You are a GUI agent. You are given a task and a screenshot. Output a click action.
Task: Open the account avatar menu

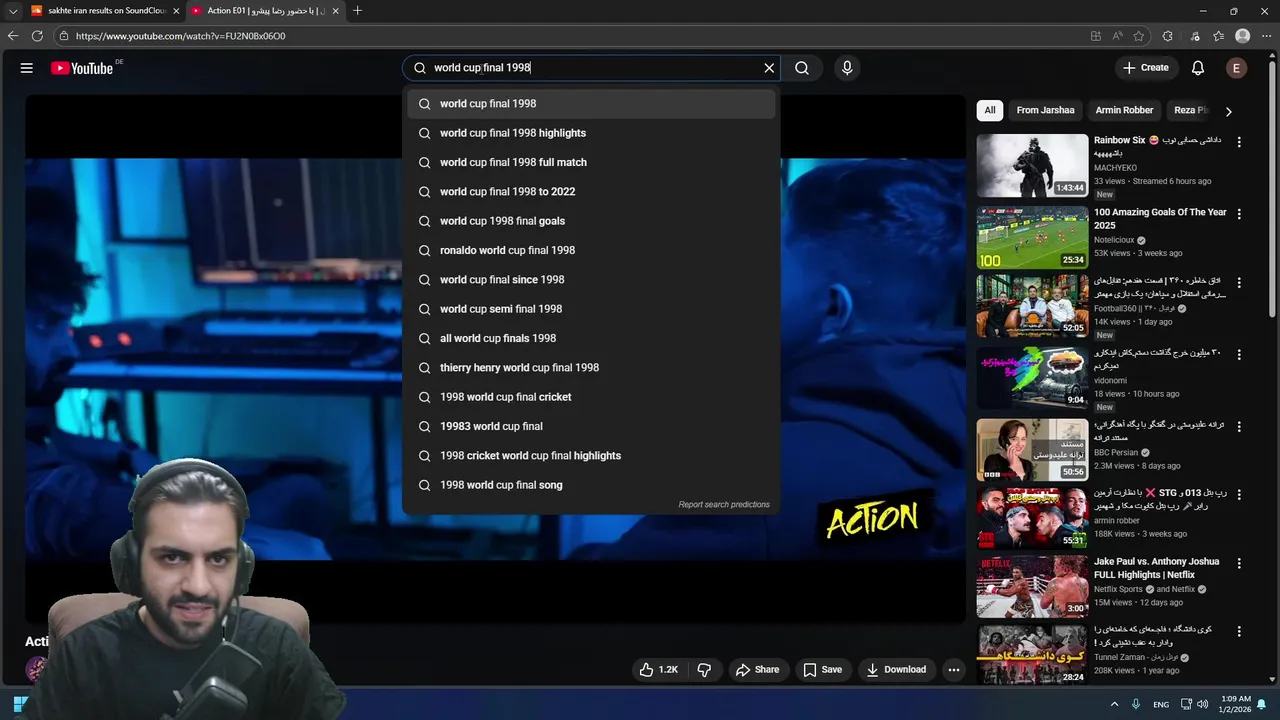1237,68
